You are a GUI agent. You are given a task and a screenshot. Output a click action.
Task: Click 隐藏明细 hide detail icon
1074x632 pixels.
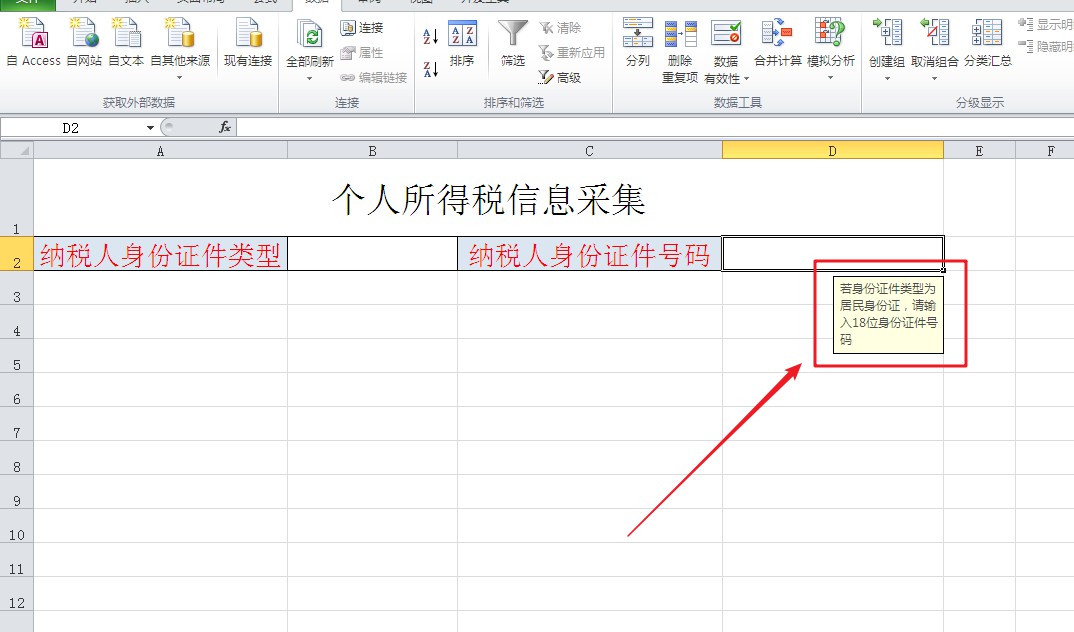click(1025, 47)
